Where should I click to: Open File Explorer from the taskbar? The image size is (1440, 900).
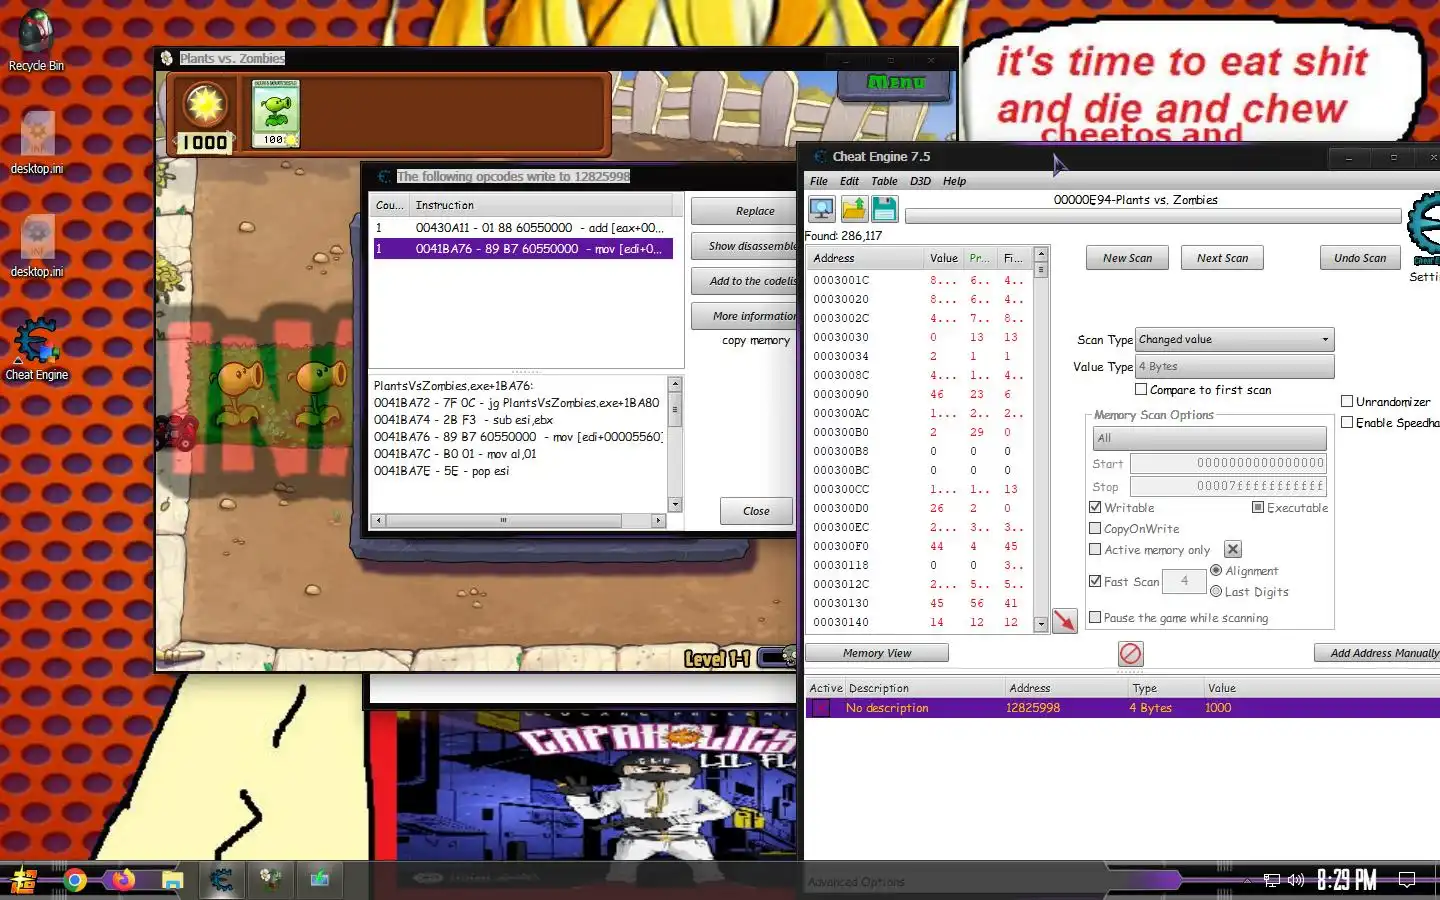(172, 880)
